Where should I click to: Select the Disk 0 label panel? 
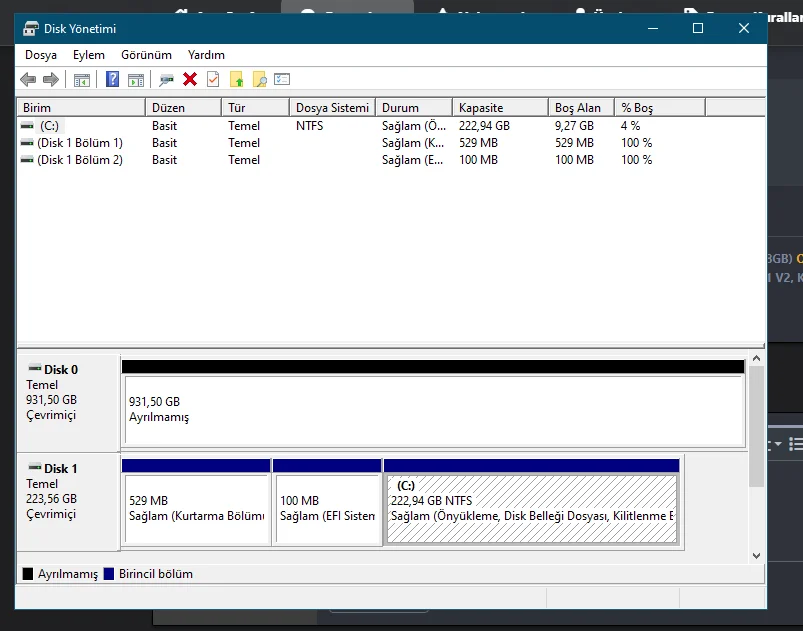point(69,403)
